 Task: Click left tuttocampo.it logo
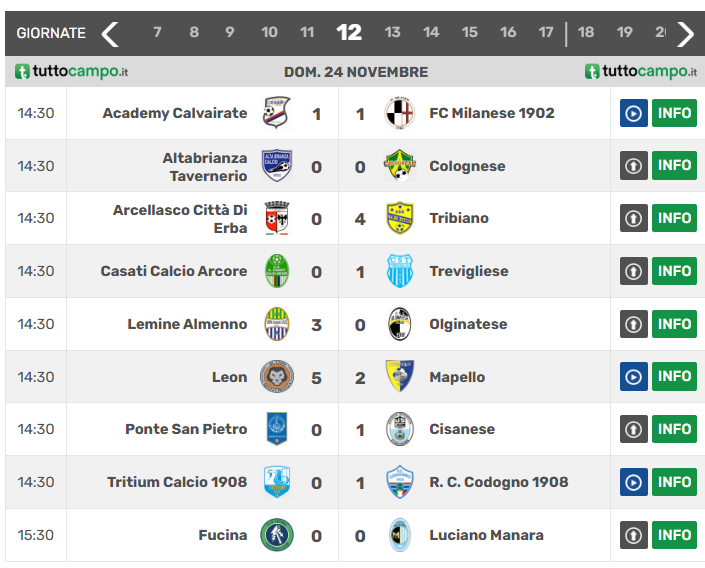pos(71,72)
